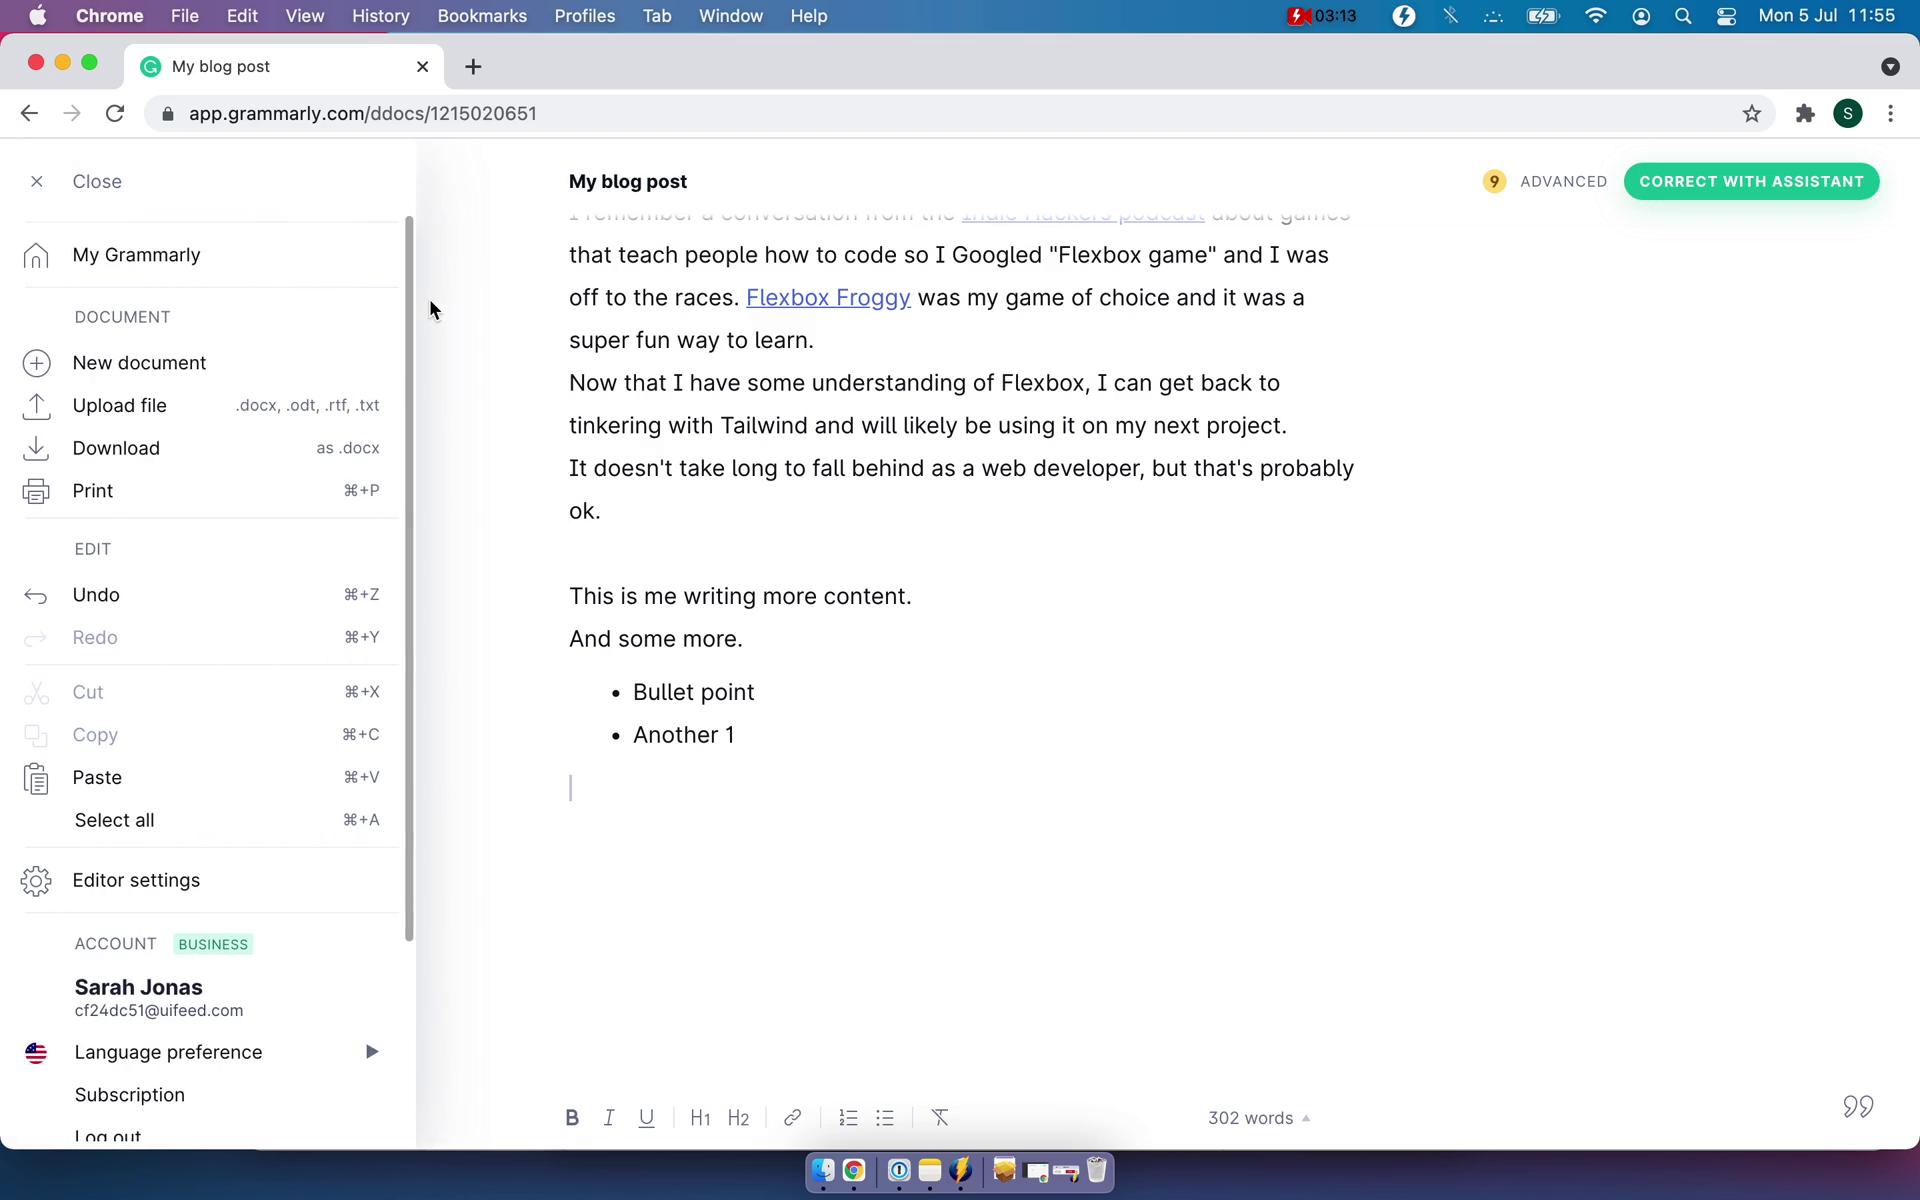Open Finder from the Dock
The image size is (1920, 1200).
point(823,1170)
